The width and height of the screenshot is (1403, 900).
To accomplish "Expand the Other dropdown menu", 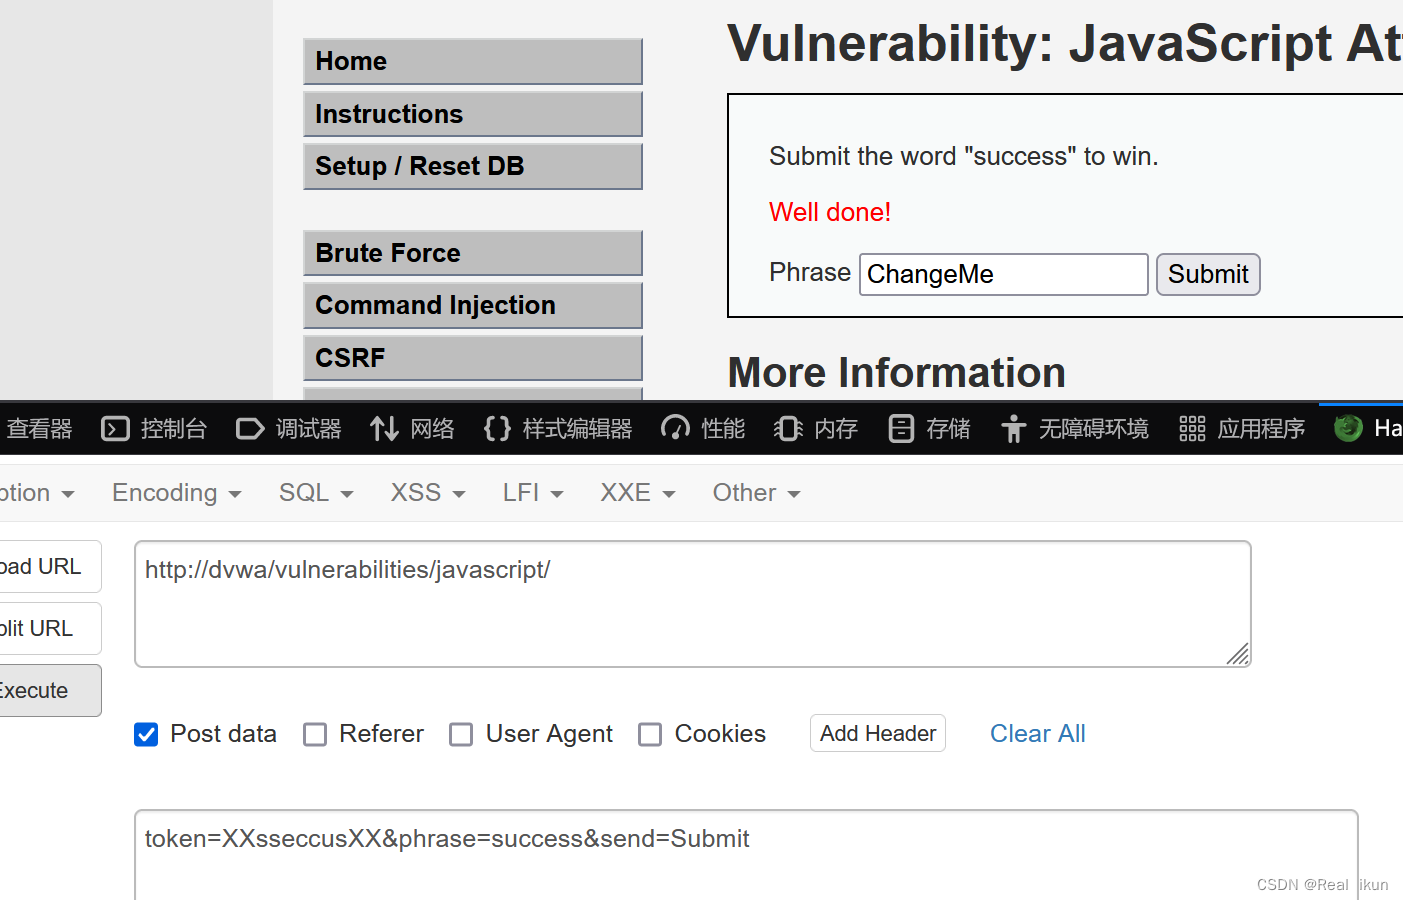I will 756,493.
